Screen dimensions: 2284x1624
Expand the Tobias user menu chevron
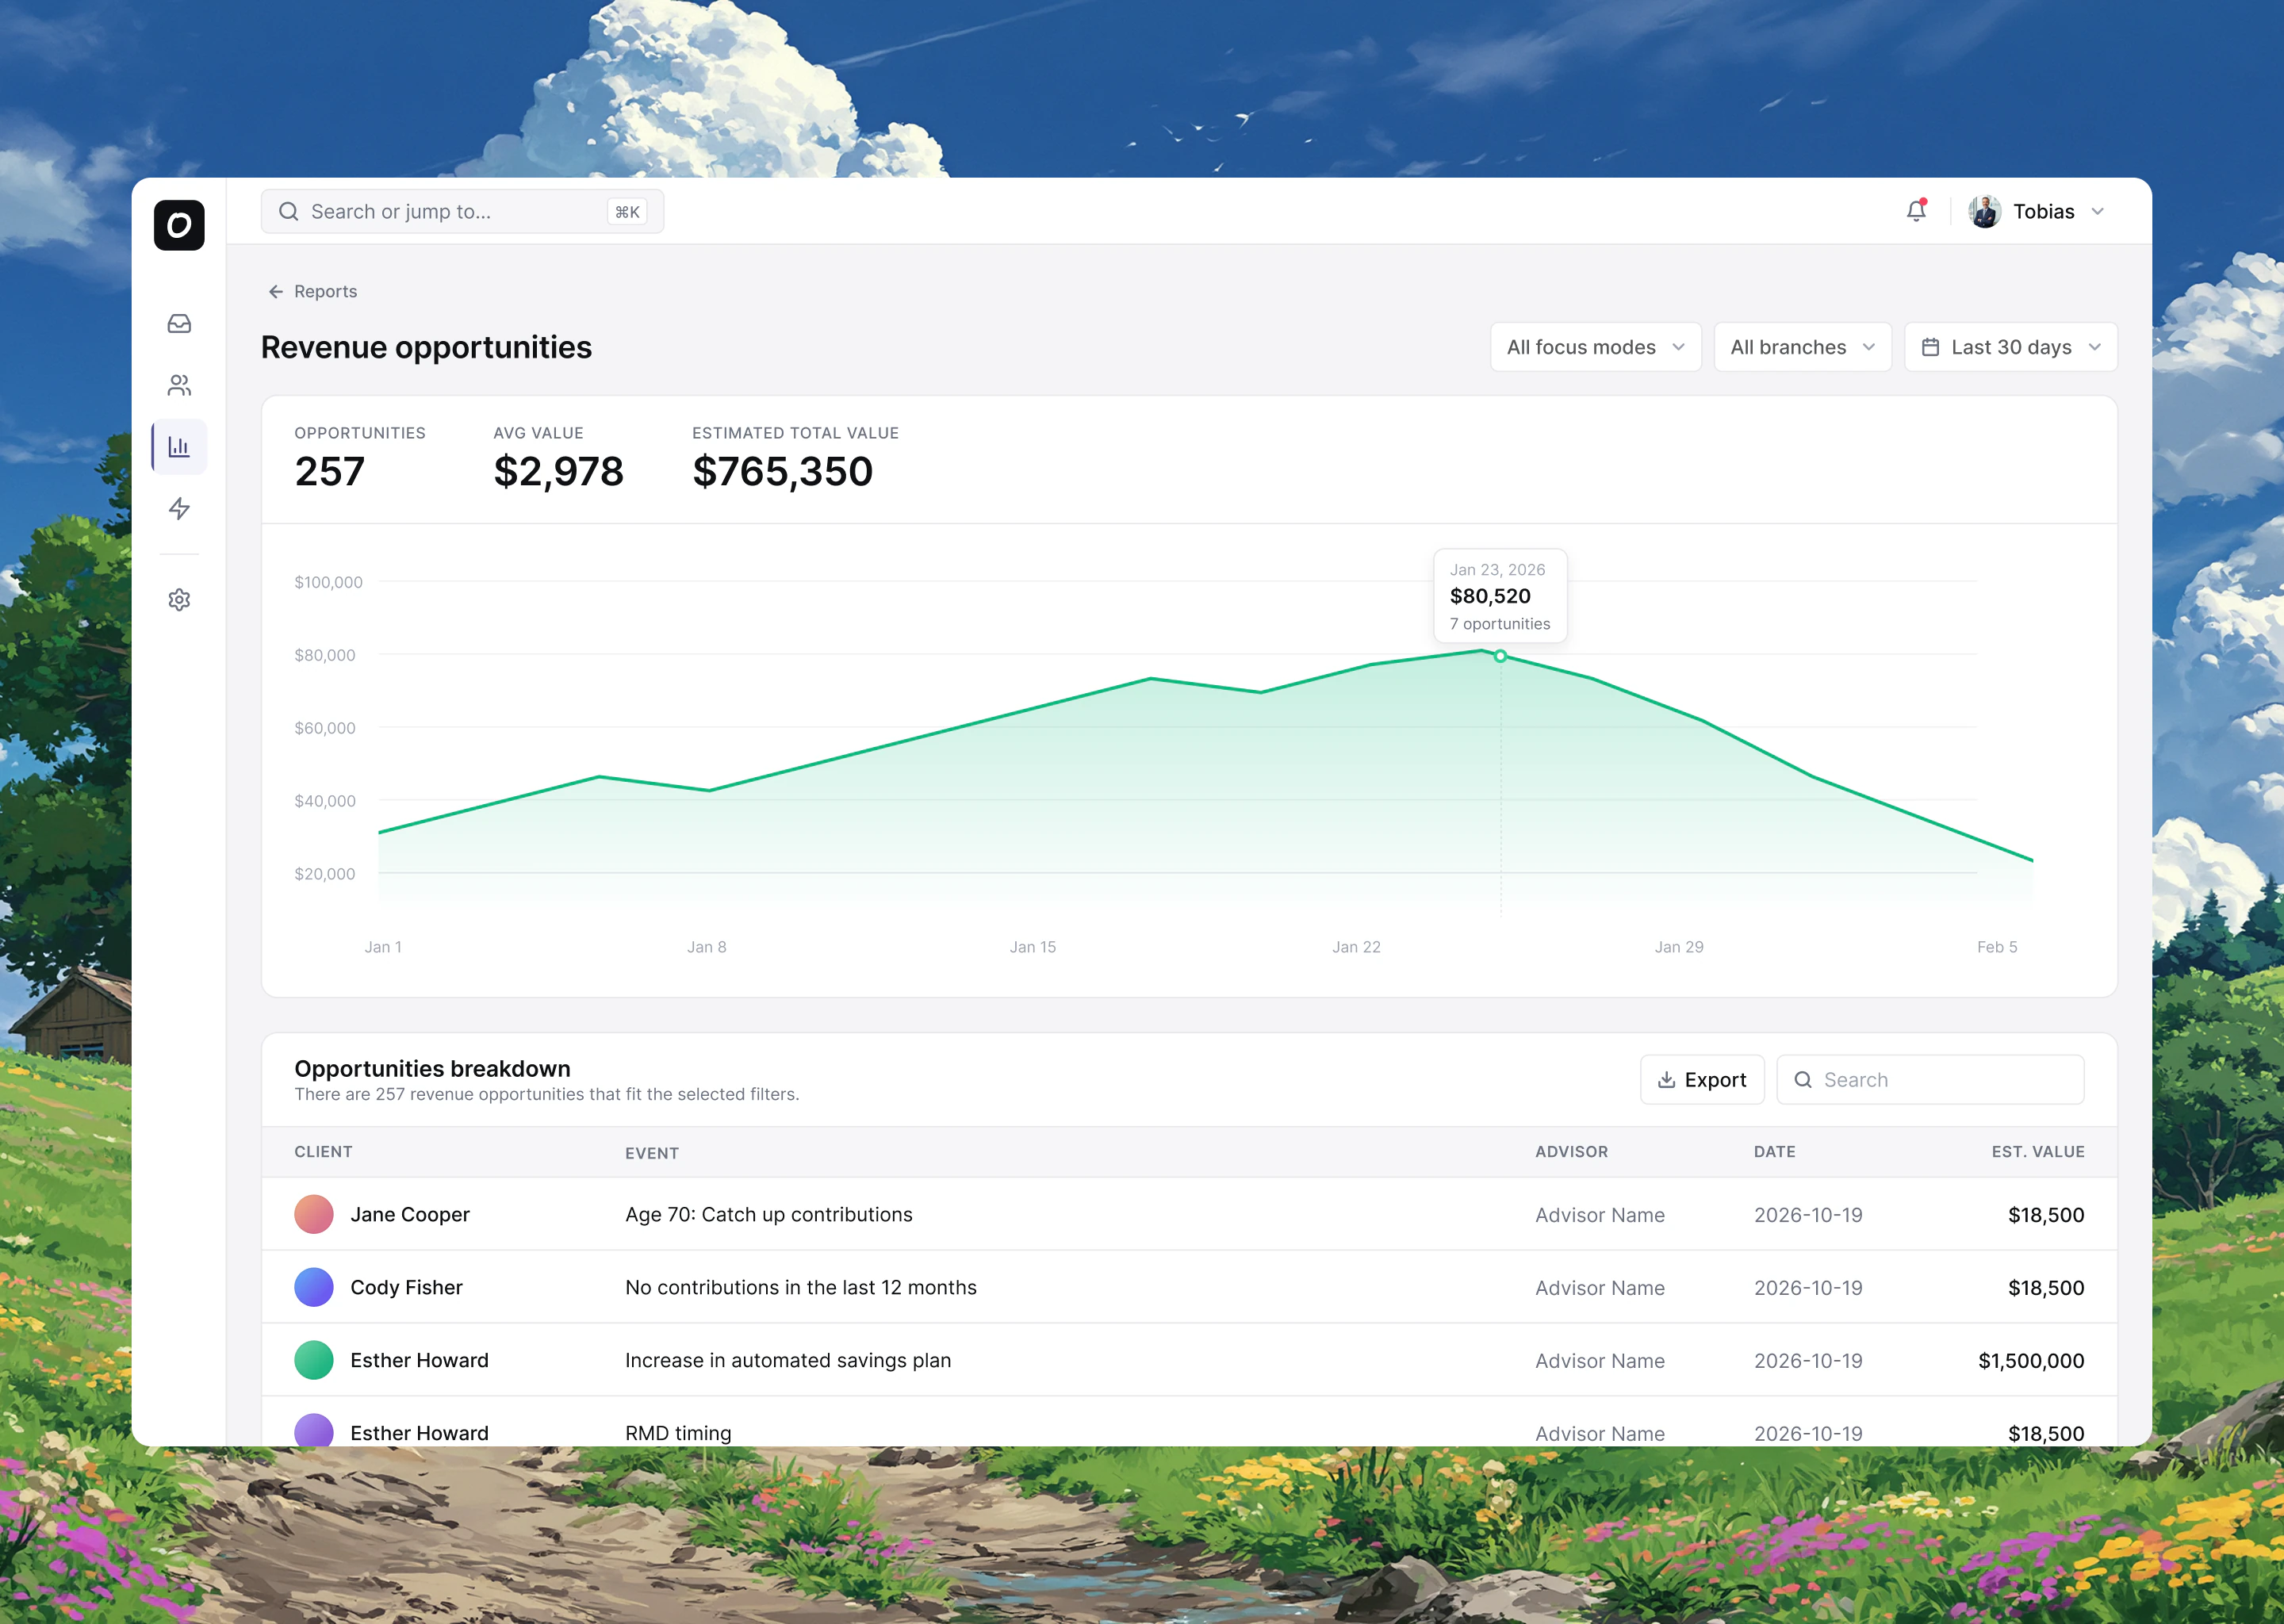click(x=2098, y=212)
